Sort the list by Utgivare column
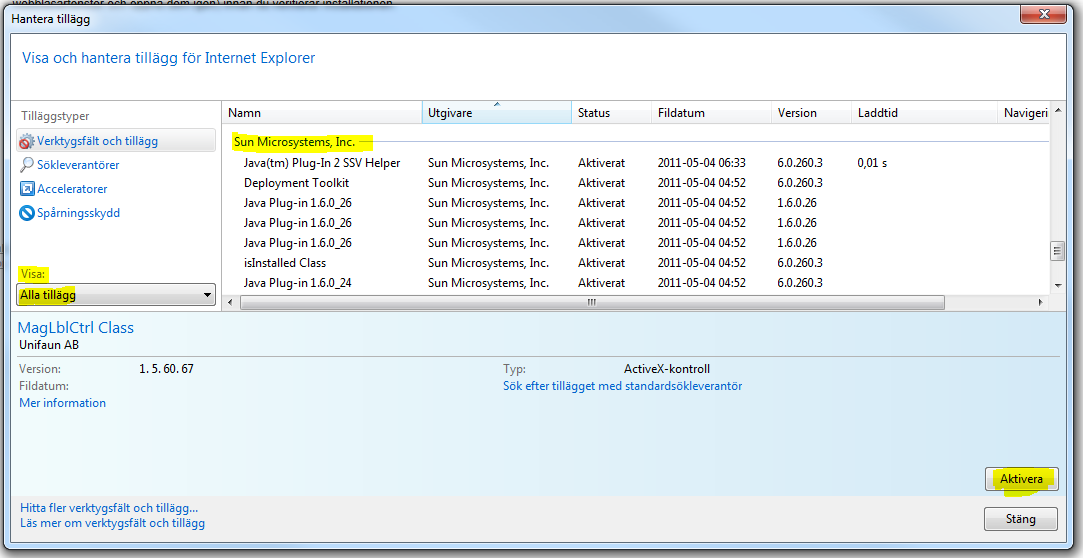Image resolution: width=1083 pixels, height=558 pixels. (497, 113)
